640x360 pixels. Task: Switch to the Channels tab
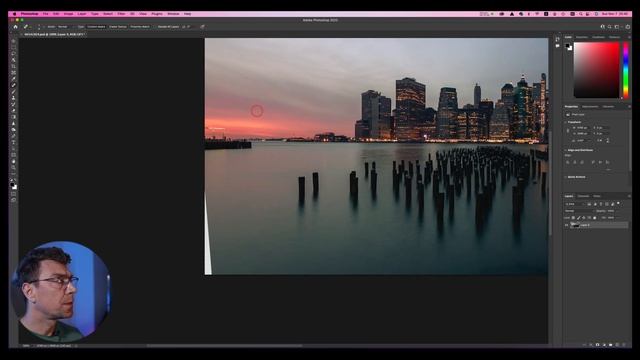click(583, 196)
